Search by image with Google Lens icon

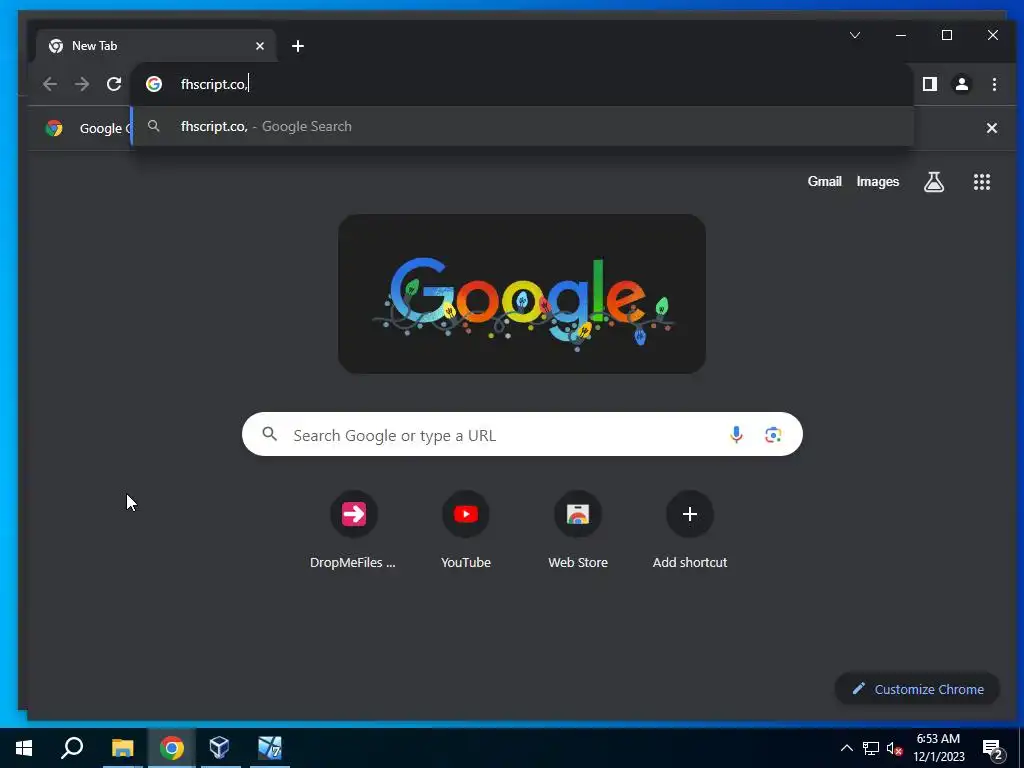[773, 434]
